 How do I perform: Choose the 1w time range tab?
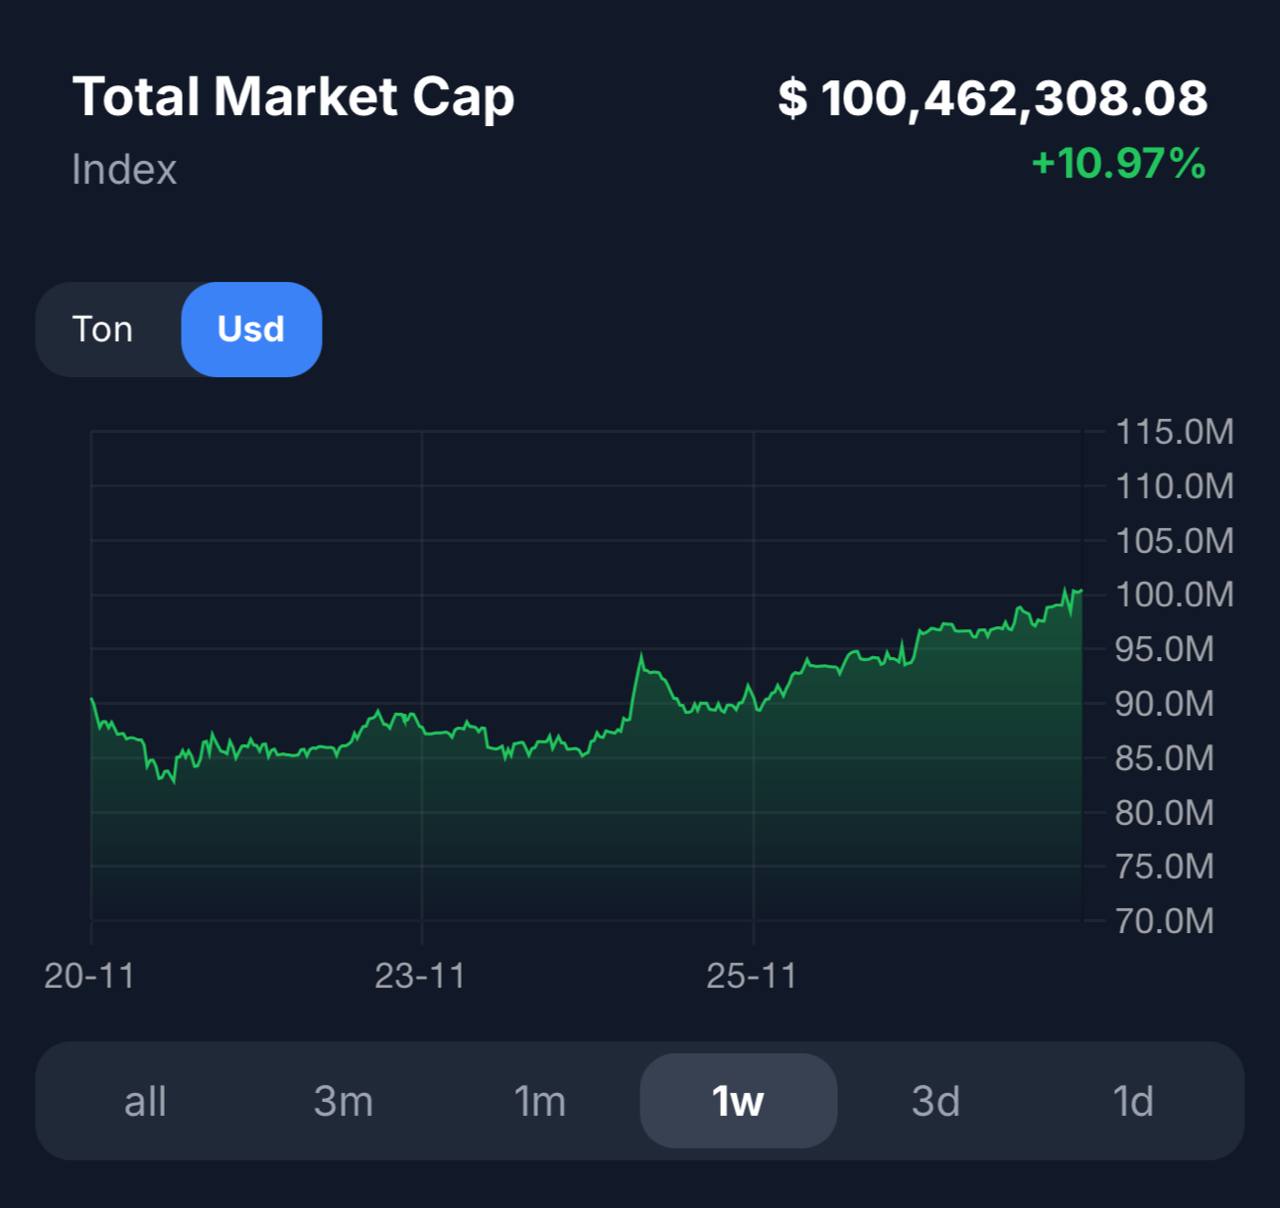(x=738, y=1101)
